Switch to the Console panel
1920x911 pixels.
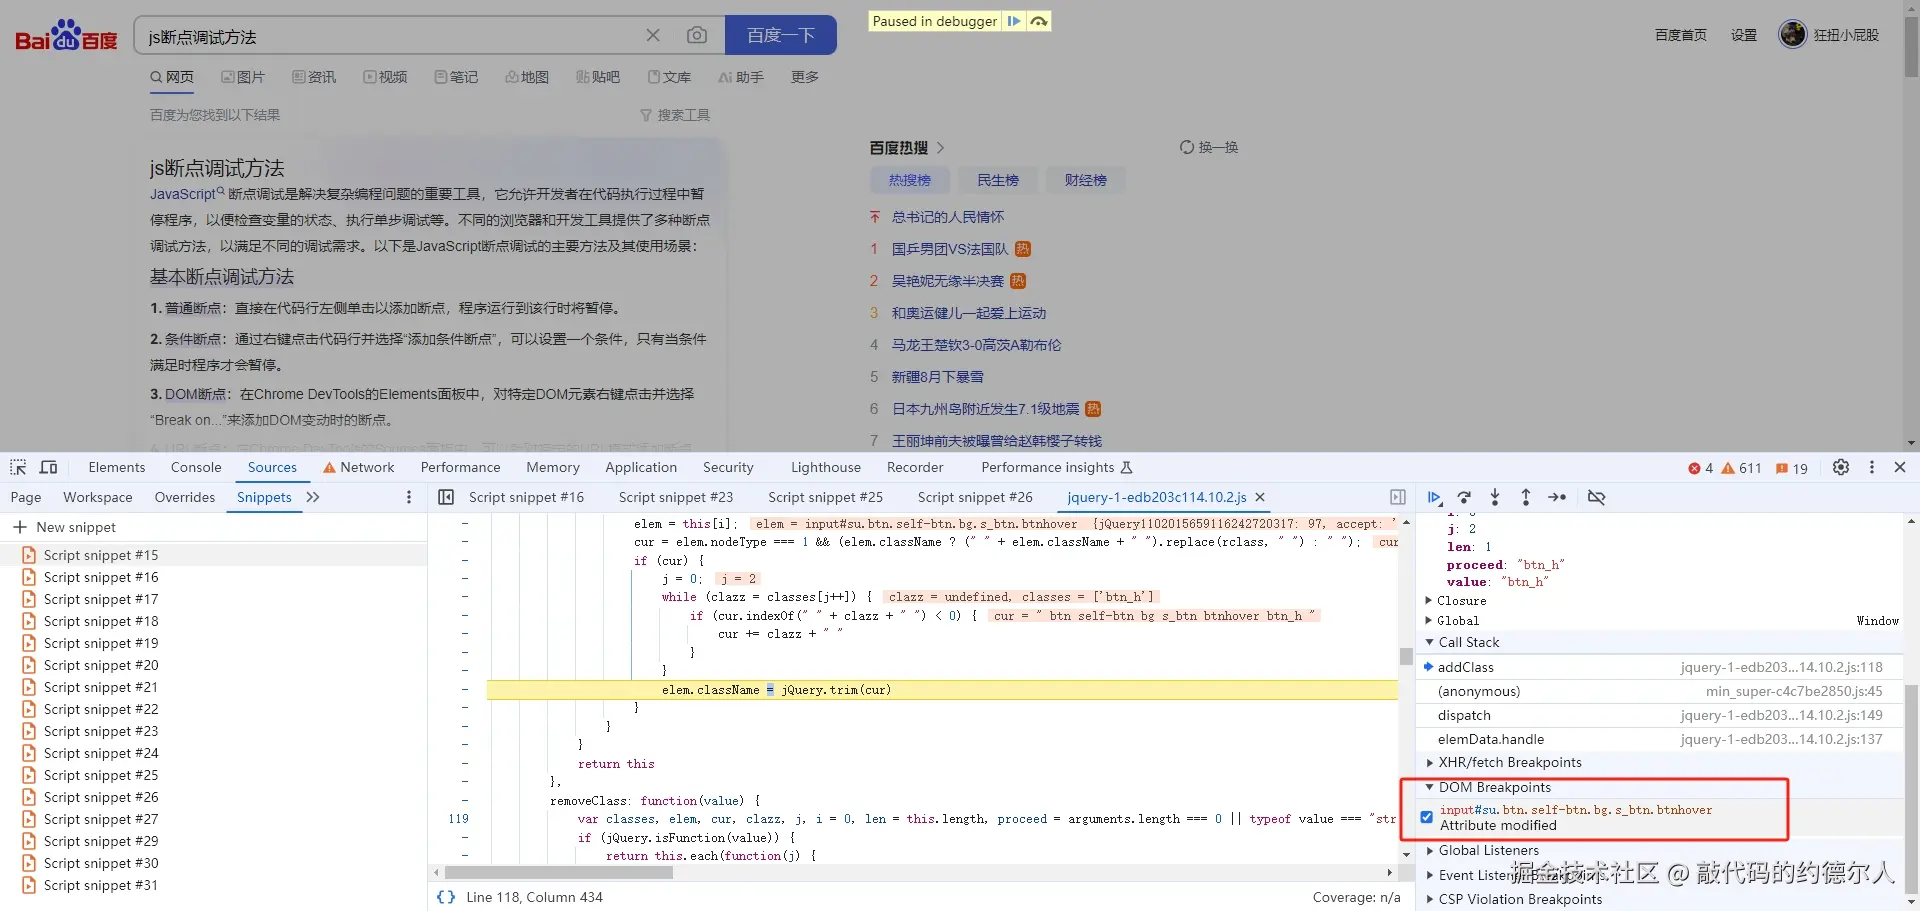pyautogui.click(x=195, y=467)
